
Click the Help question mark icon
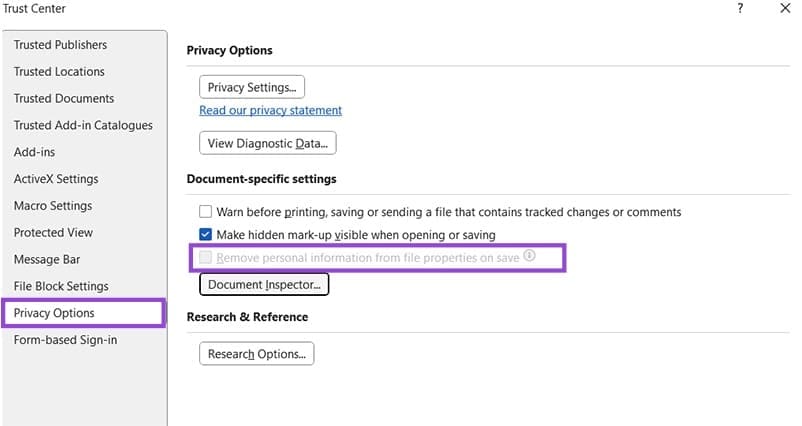pos(740,9)
